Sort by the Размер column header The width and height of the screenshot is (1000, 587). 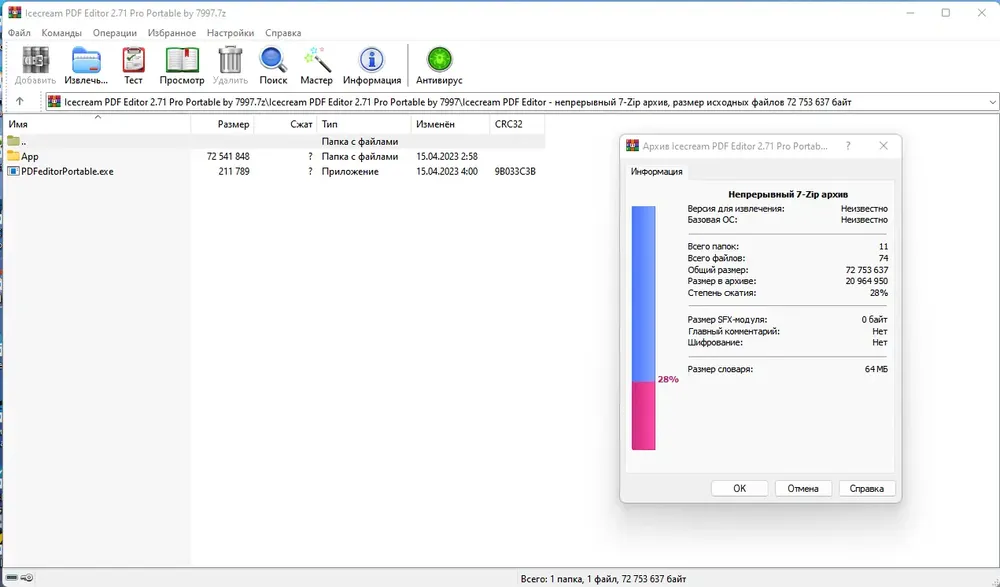[x=223, y=124]
